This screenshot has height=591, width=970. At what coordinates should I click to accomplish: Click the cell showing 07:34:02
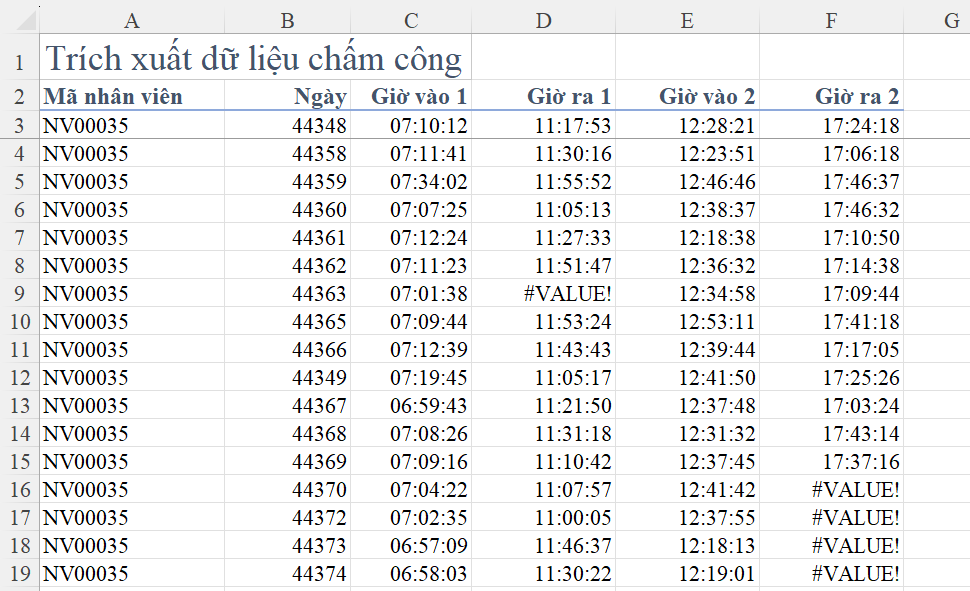click(x=428, y=182)
